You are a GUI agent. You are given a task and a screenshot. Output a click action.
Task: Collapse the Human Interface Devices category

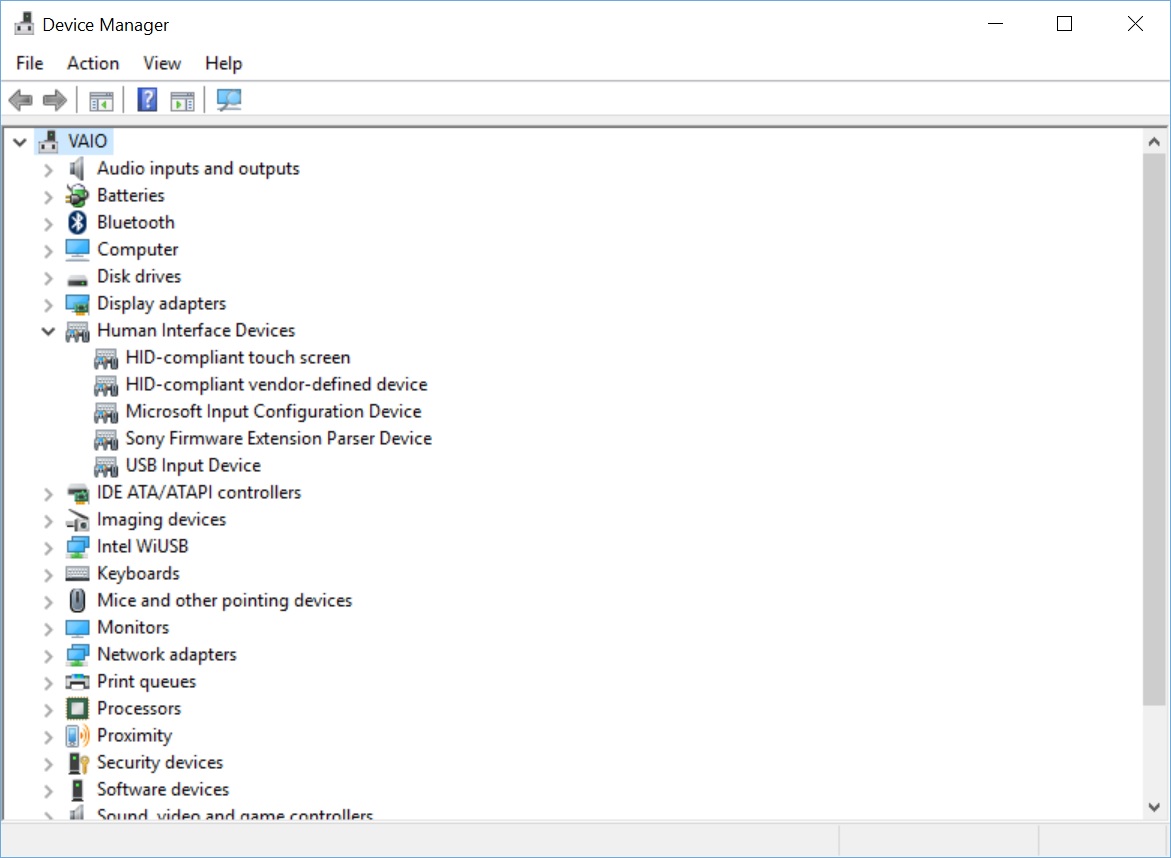47,330
